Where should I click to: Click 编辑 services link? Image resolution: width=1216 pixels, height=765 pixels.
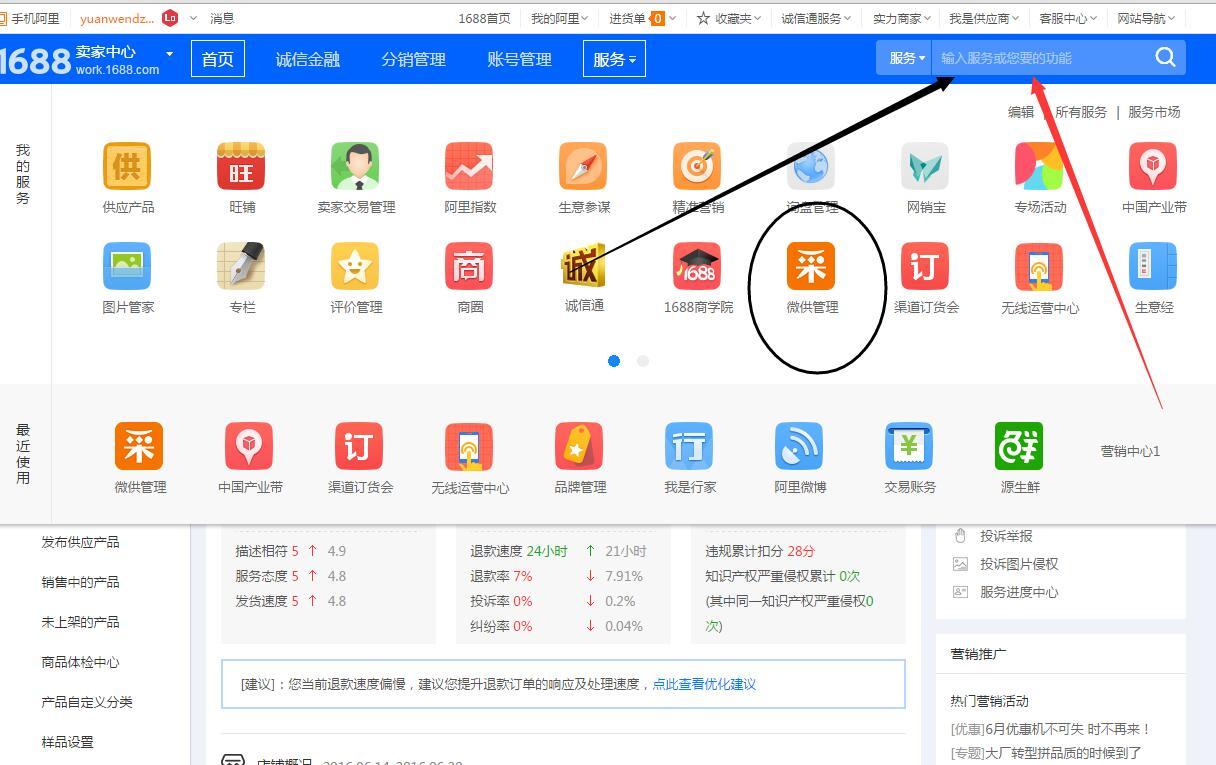click(1021, 112)
